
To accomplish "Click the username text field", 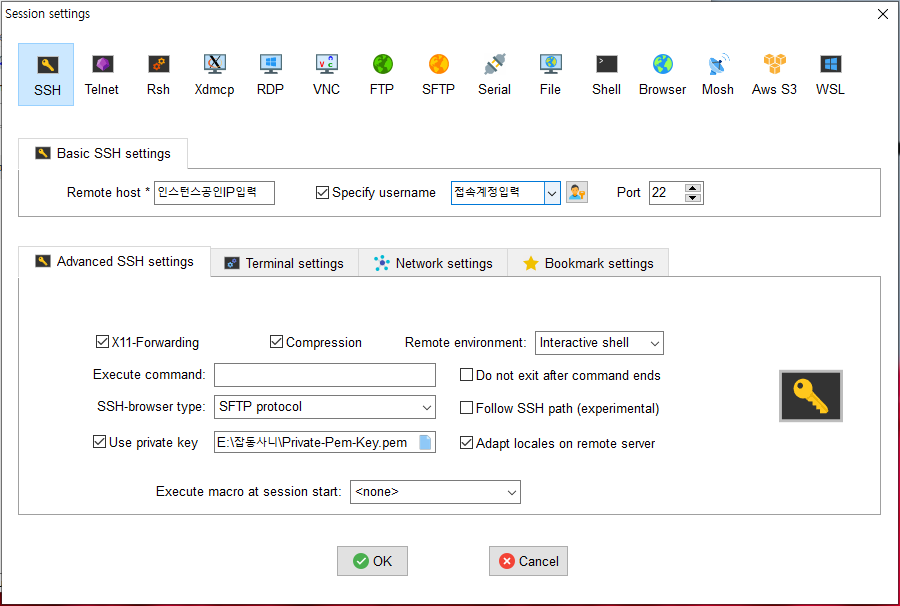I will click(x=498, y=193).
